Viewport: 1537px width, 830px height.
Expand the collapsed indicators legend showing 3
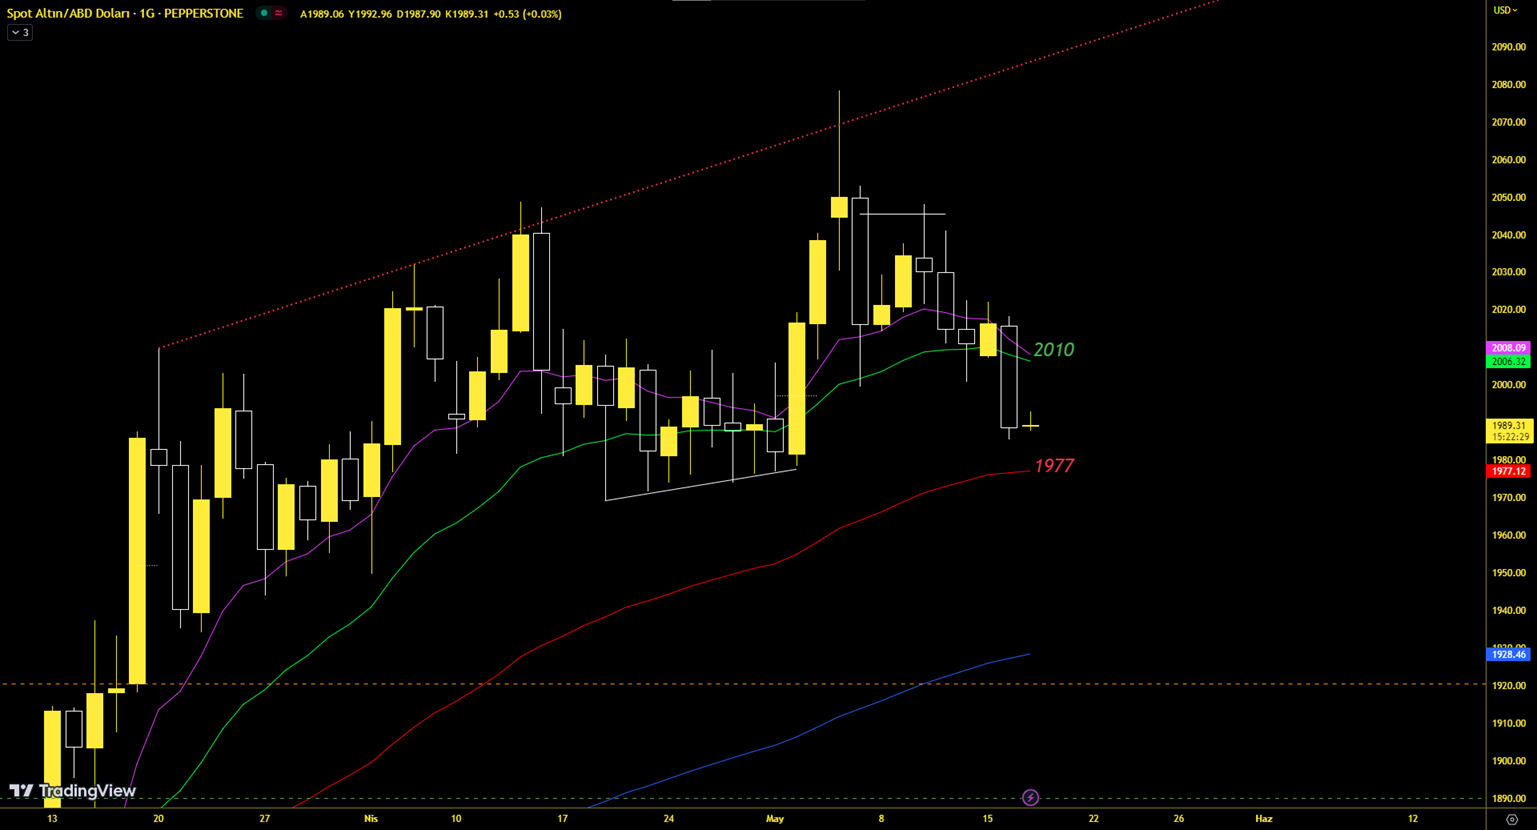click(20, 33)
